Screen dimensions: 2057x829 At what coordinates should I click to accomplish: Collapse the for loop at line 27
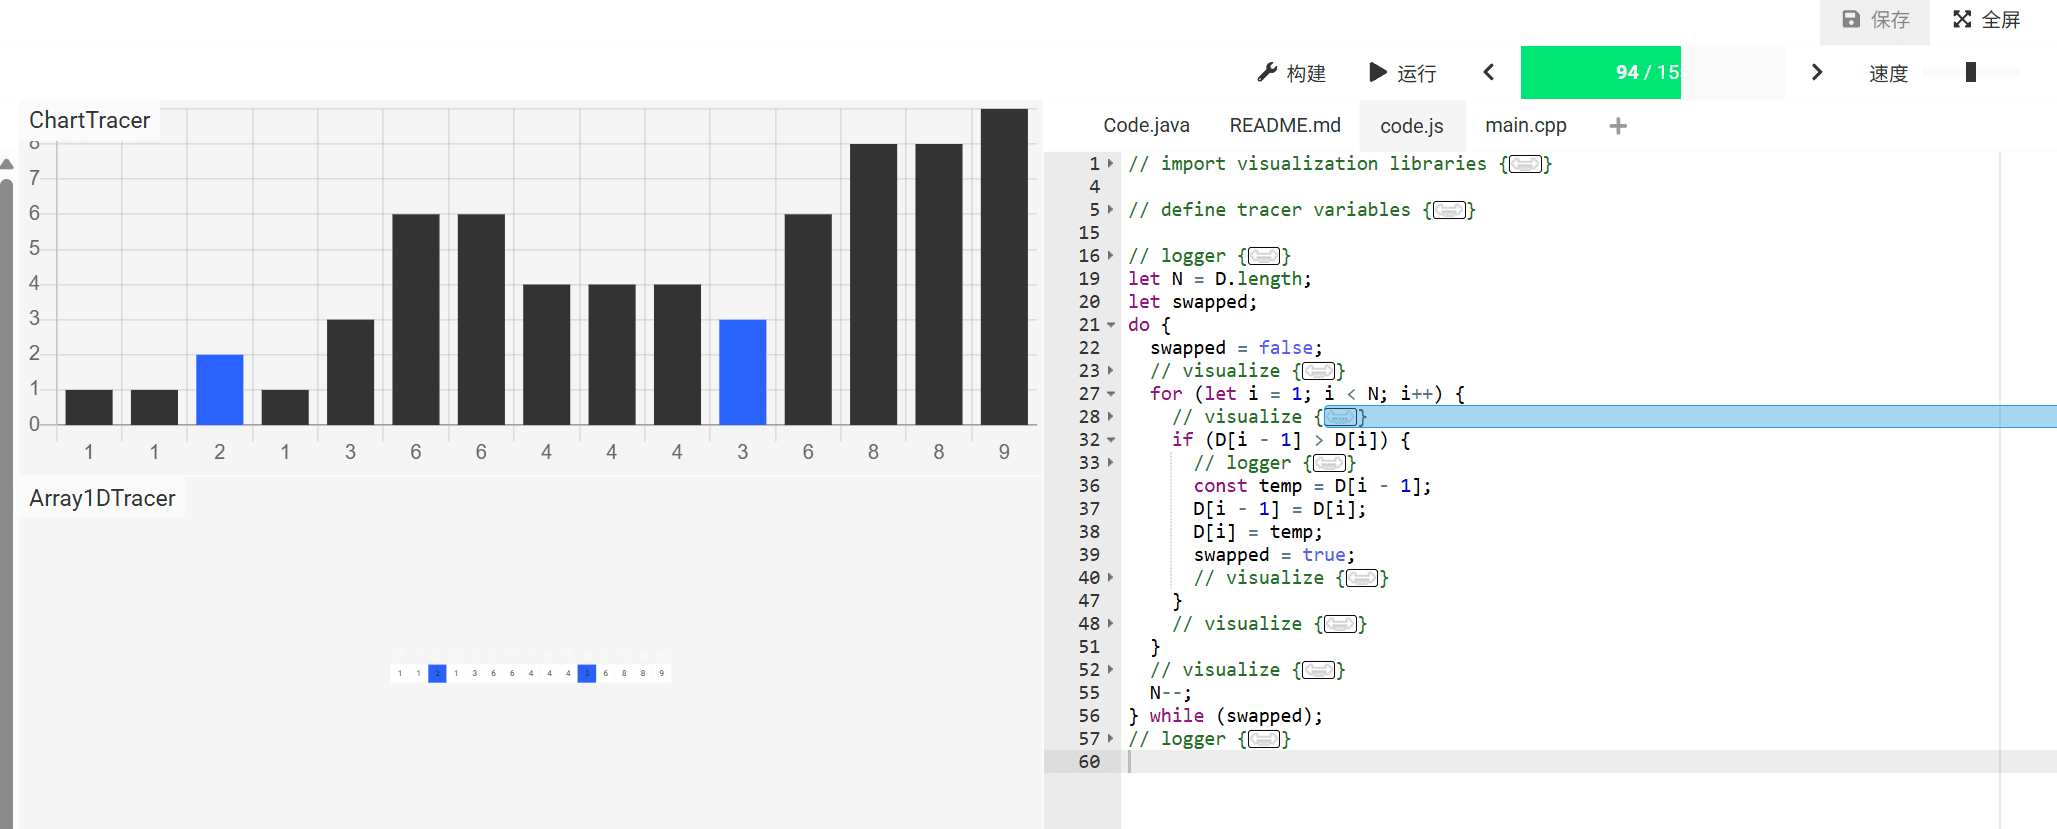pyautogui.click(x=1110, y=394)
